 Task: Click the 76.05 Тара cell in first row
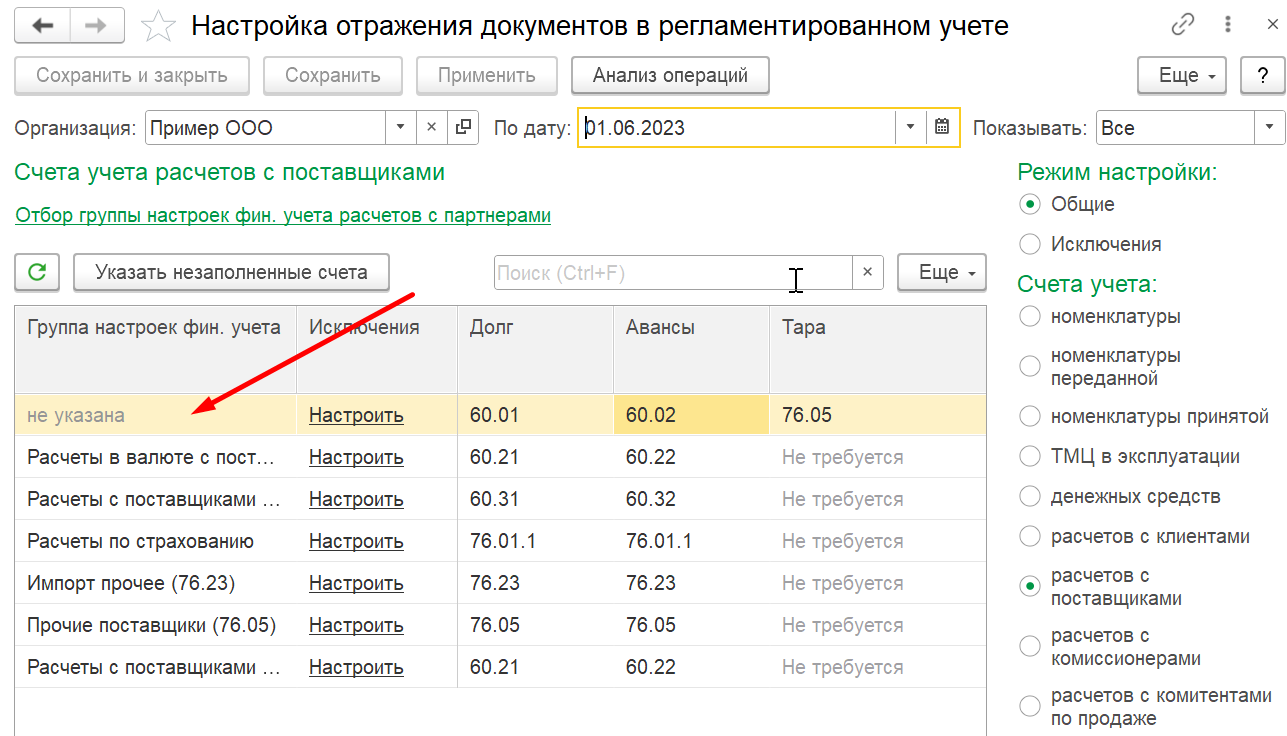[878, 415]
